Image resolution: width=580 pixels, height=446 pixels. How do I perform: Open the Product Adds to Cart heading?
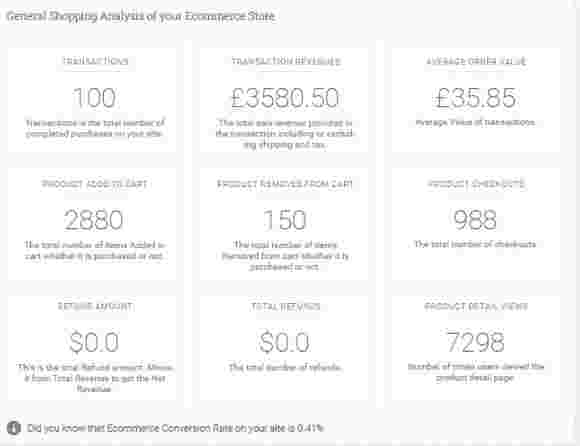click(x=94, y=184)
